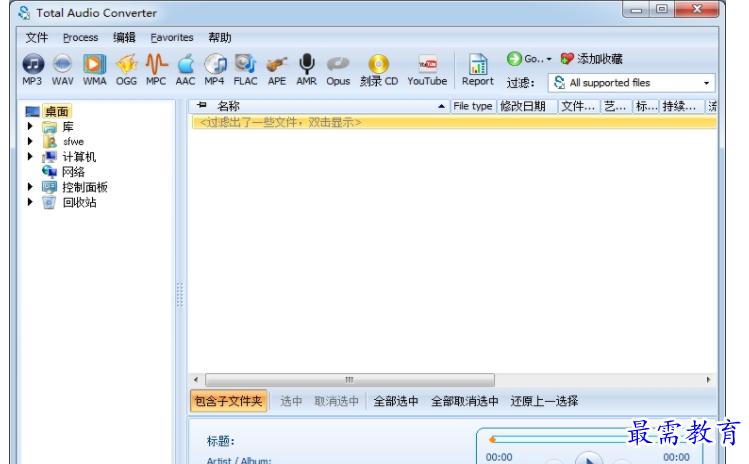Open the 帮助 menu
This screenshot has width=749, height=464.
(220, 37)
